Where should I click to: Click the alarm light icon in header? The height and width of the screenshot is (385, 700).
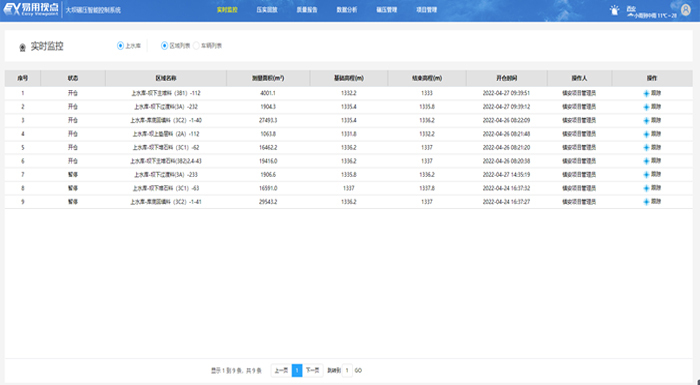point(615,10)
